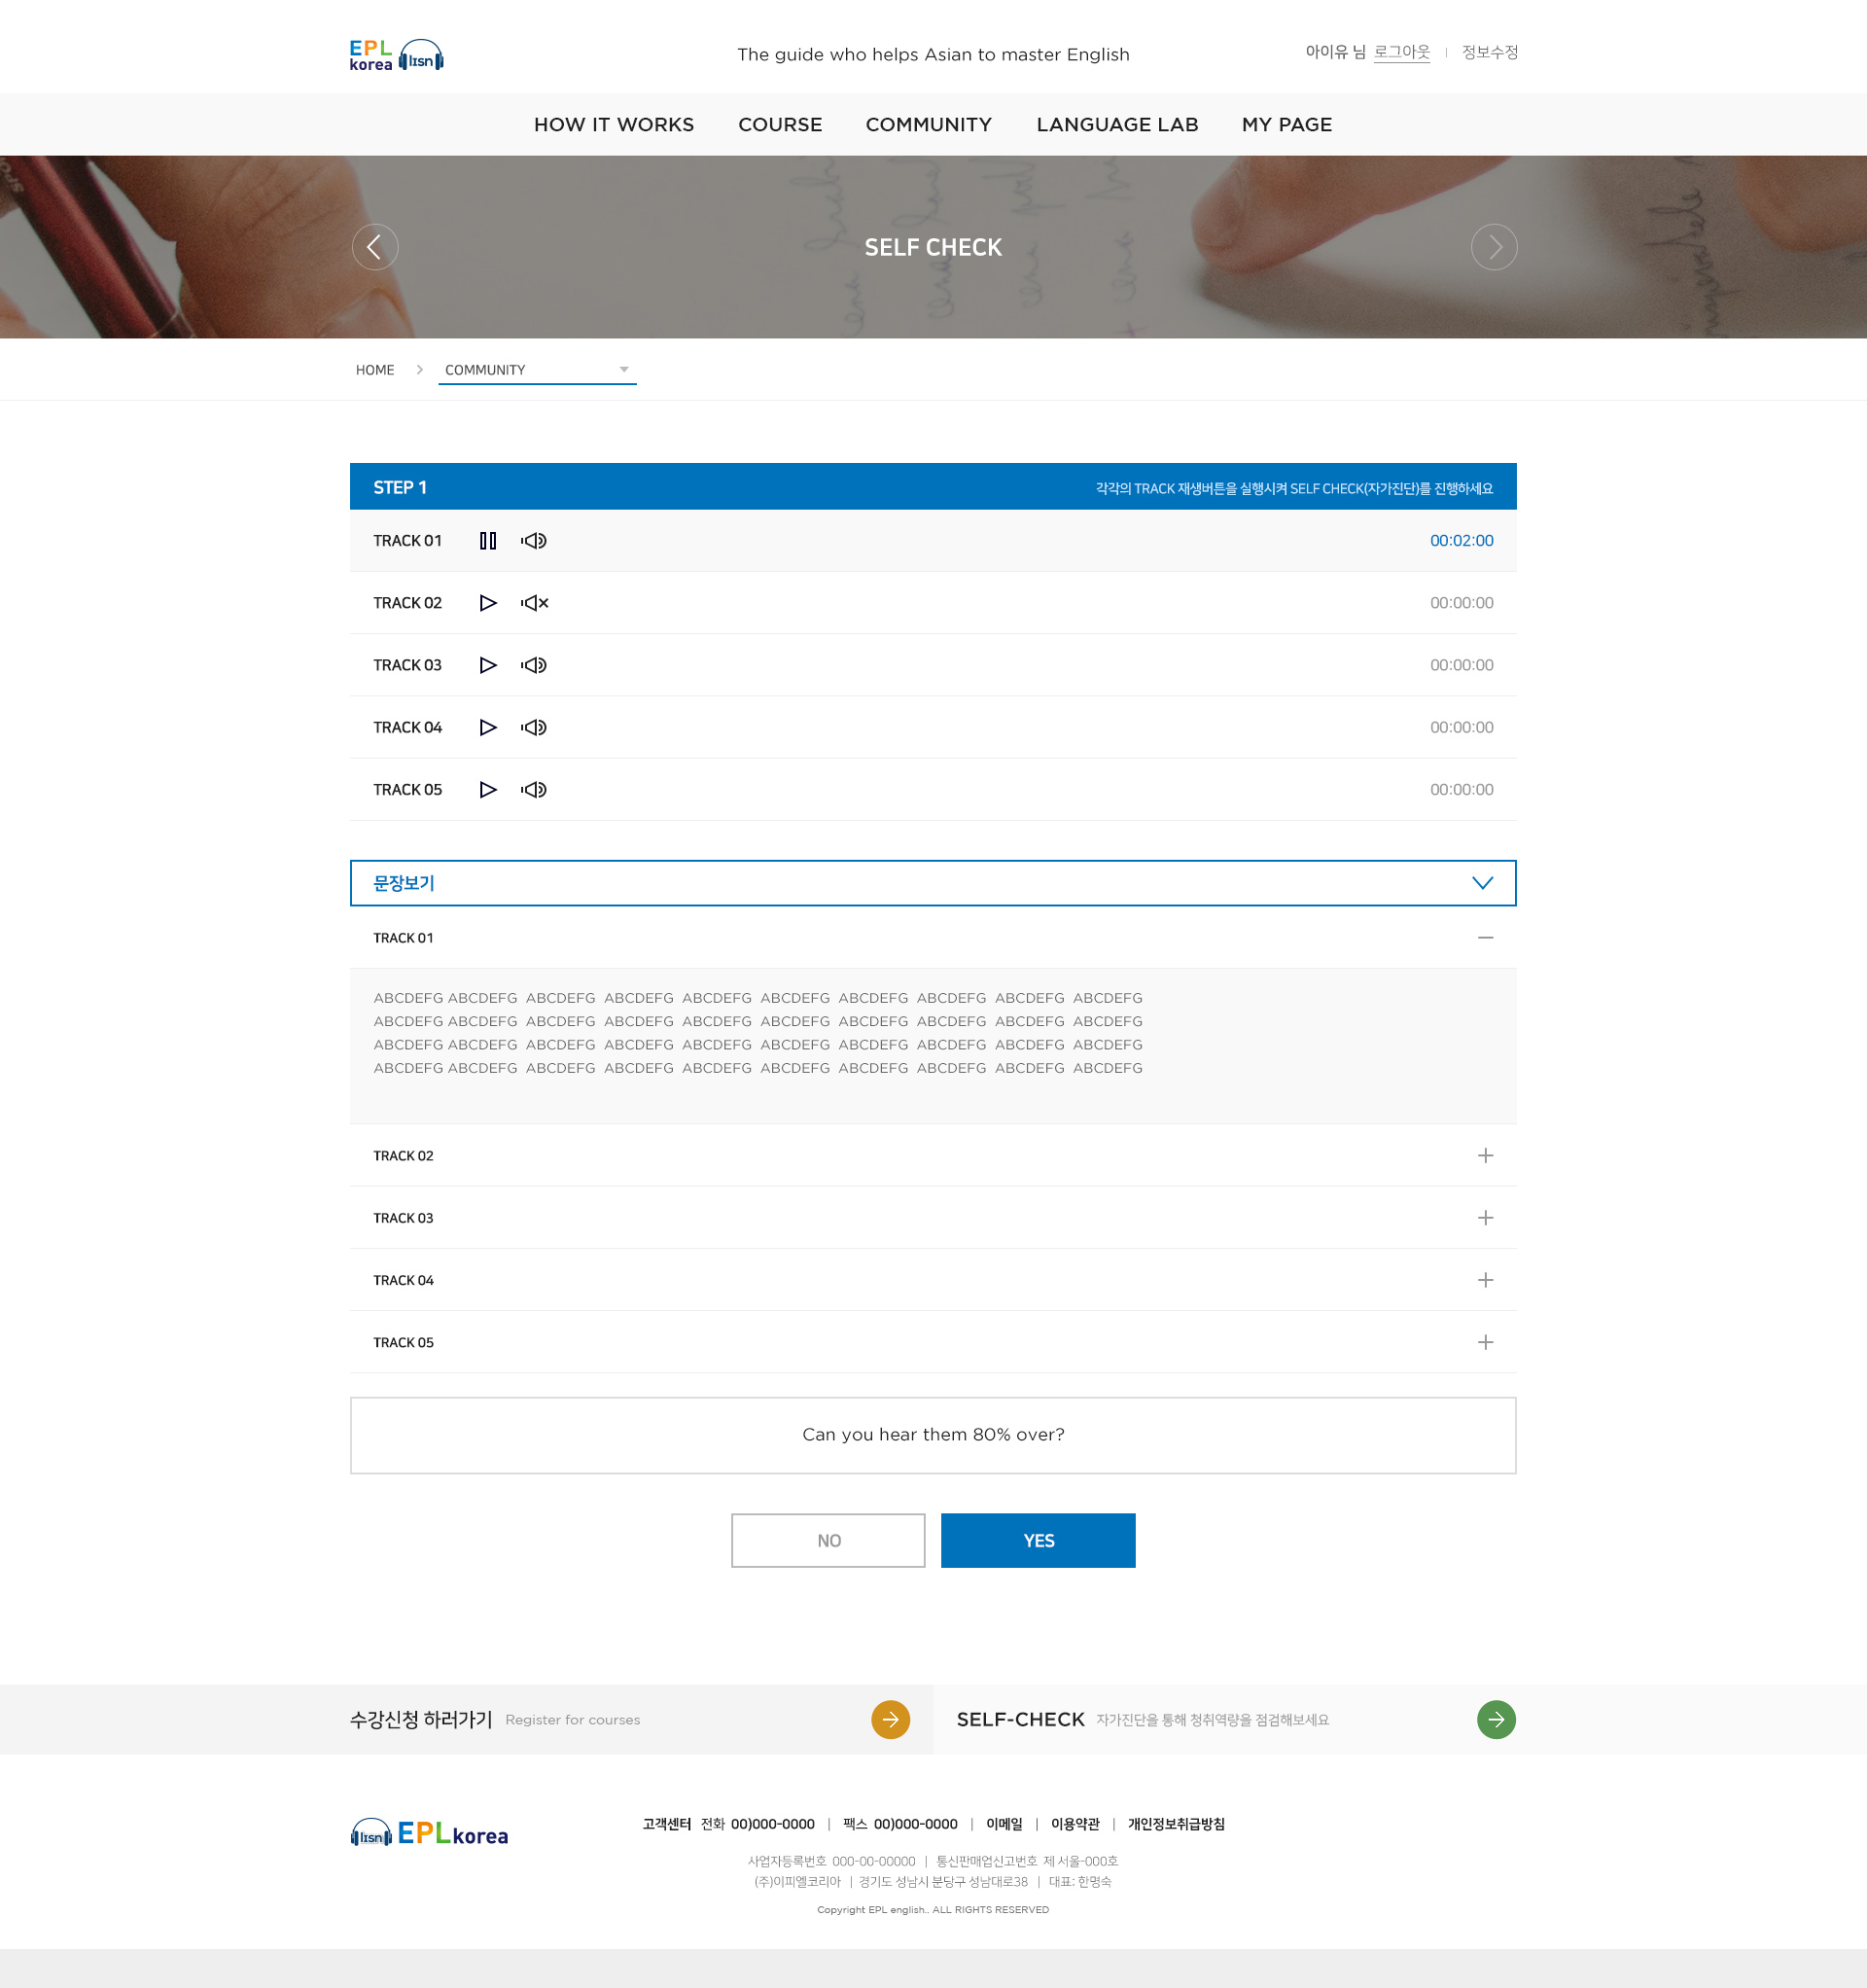Collapse the 문장보기 section chevron
The height and width of the screenshot is (1988, 1867).
click(x=1482, y=883)
